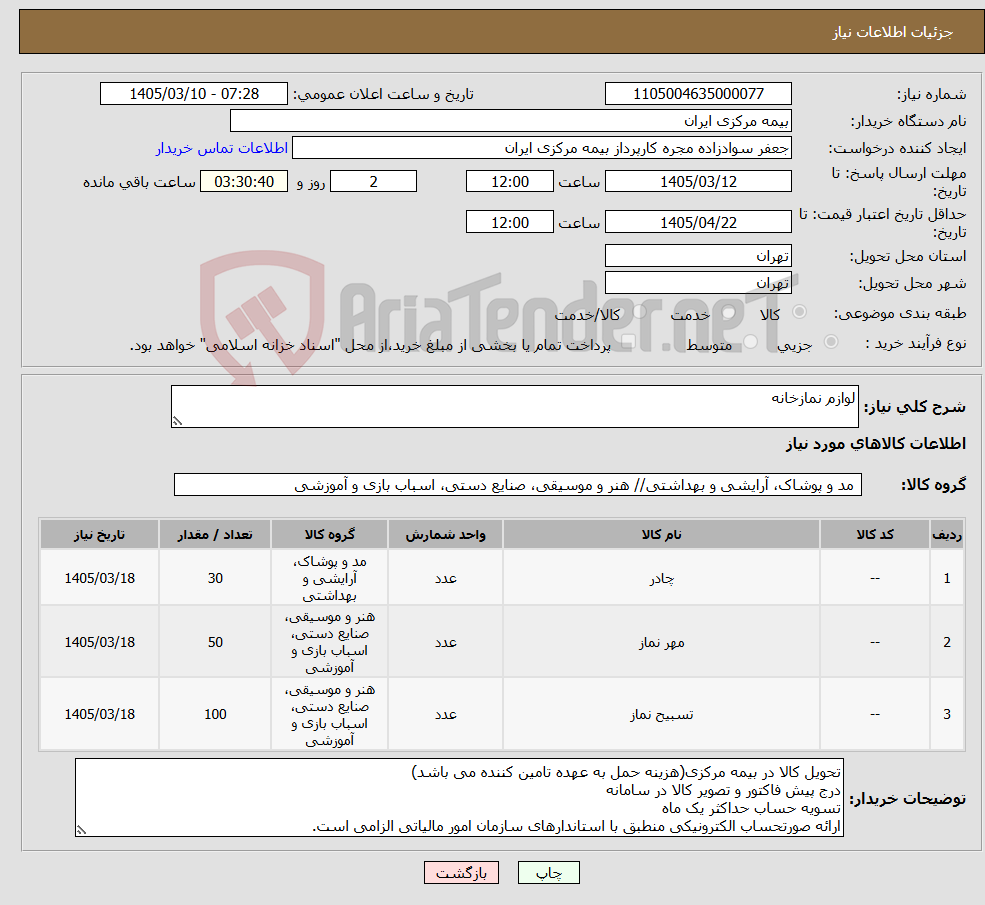Click quantity 30 in چادر row
Image resolution: width=985 pixels, height=905 pixels.
click(x=215, y=578)
